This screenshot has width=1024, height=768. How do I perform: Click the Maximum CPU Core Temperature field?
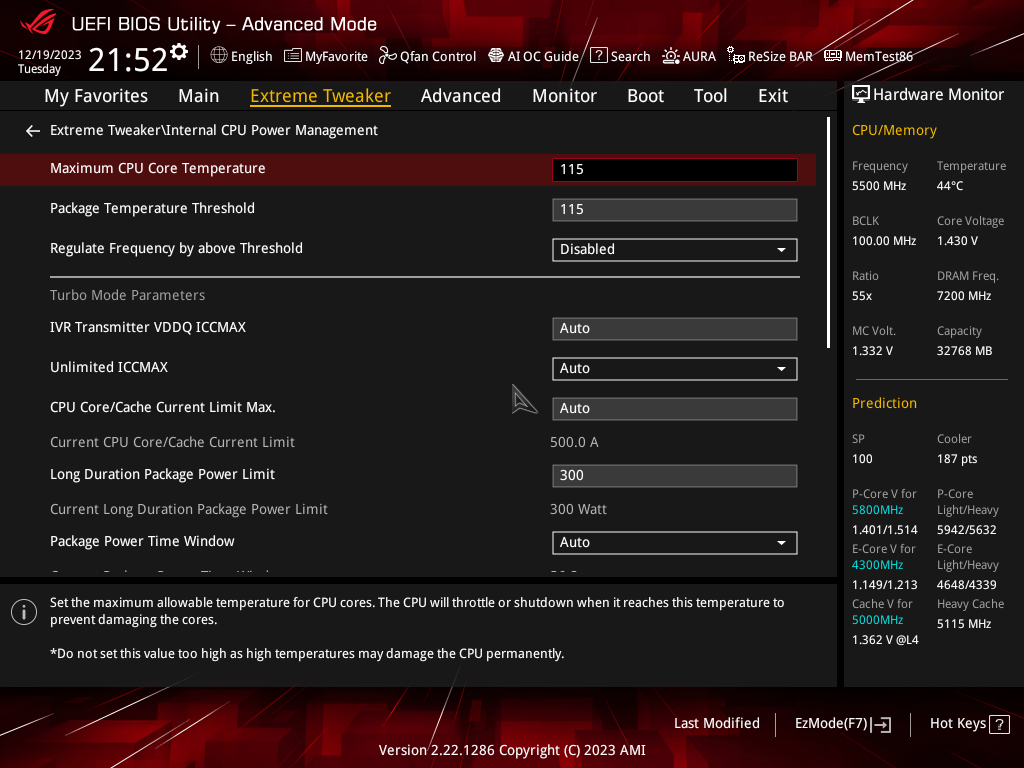[x=675, y=170]
